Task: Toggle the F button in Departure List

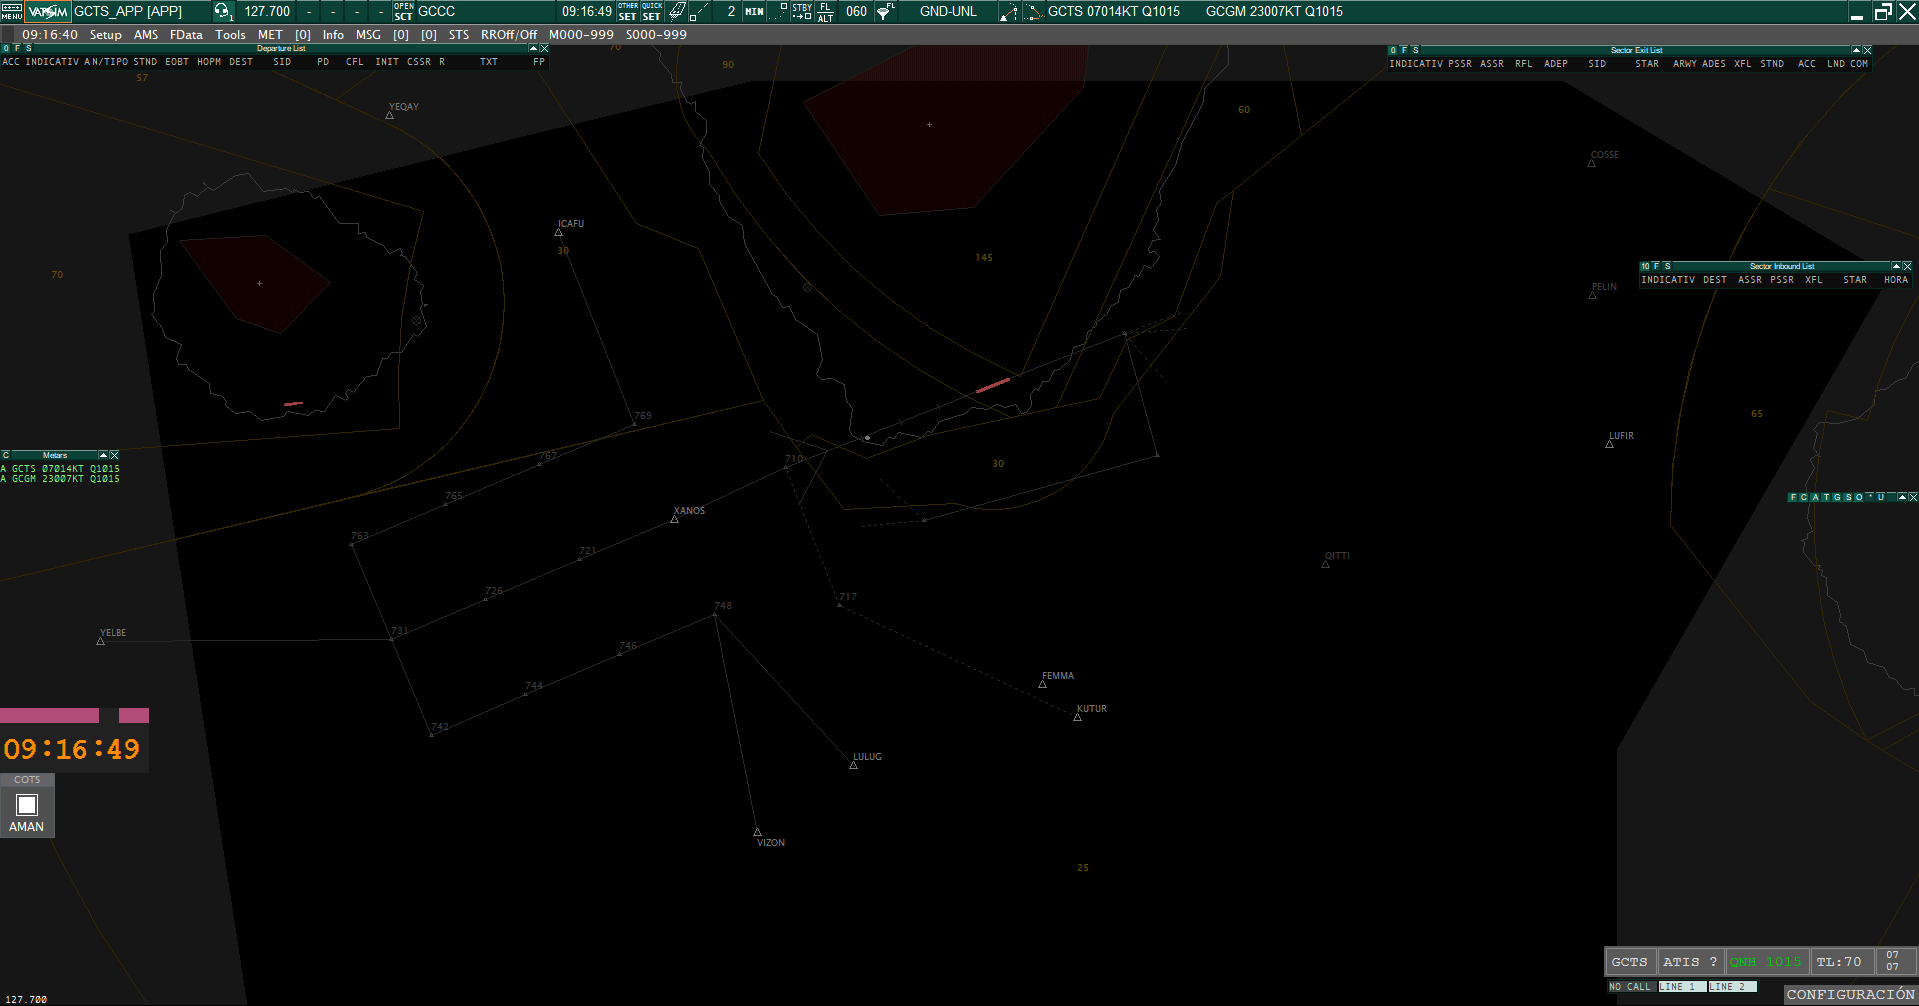Action: click(x=17, y=48)
